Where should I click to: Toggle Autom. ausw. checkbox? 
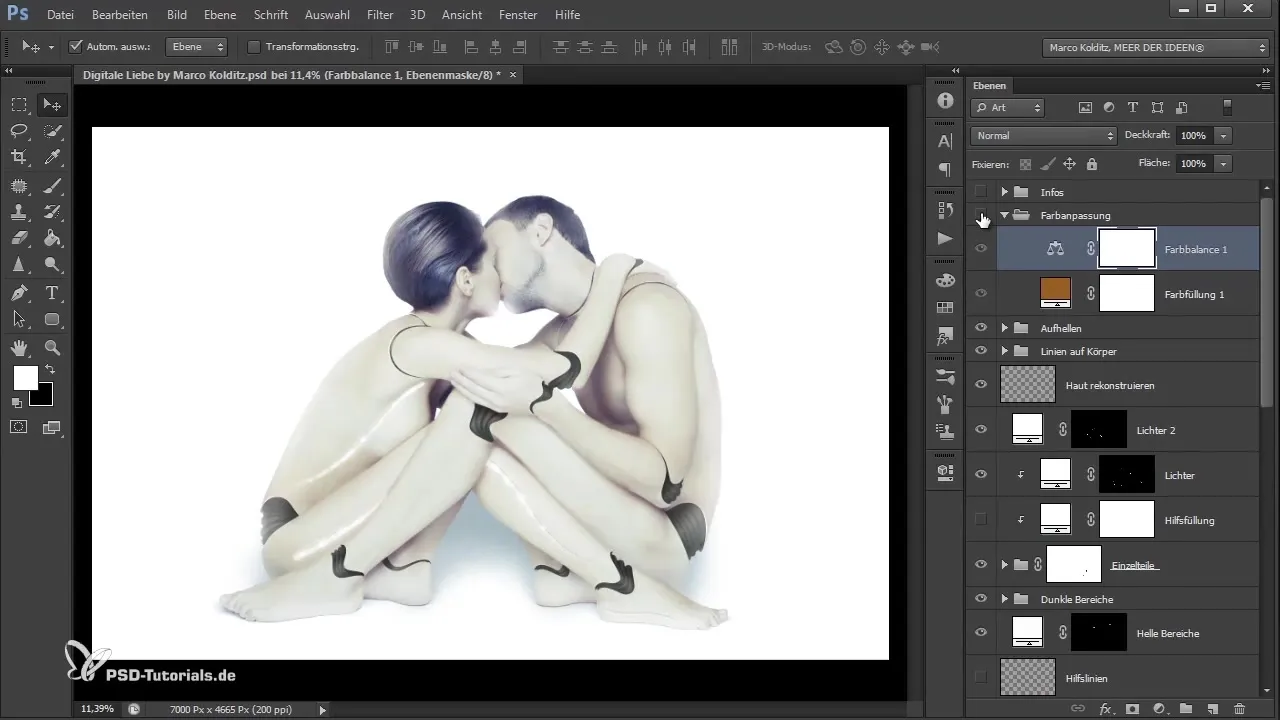[x=77, y=46]
